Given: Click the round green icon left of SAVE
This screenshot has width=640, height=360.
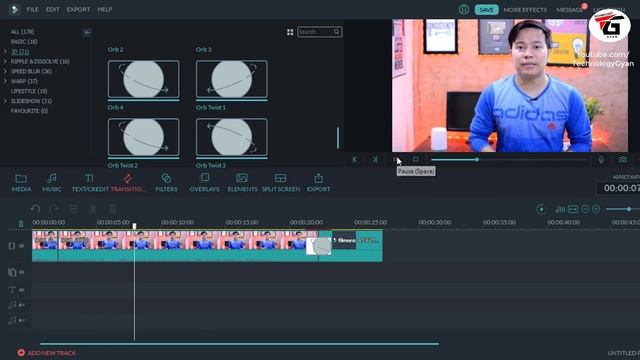Looking at the screenshot, I should 464,9.
